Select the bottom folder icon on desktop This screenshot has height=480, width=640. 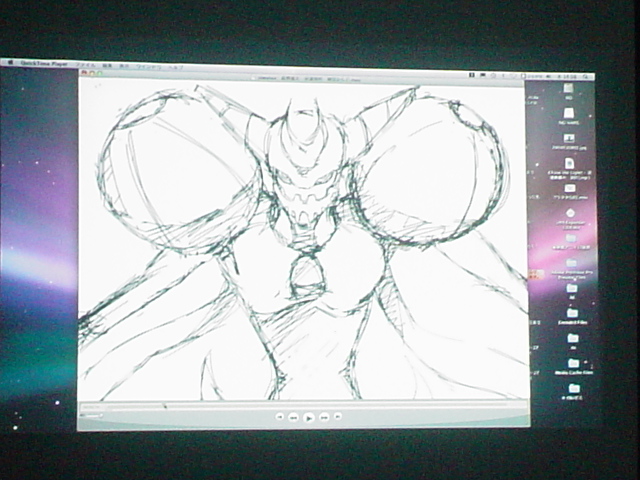(573, 391)
